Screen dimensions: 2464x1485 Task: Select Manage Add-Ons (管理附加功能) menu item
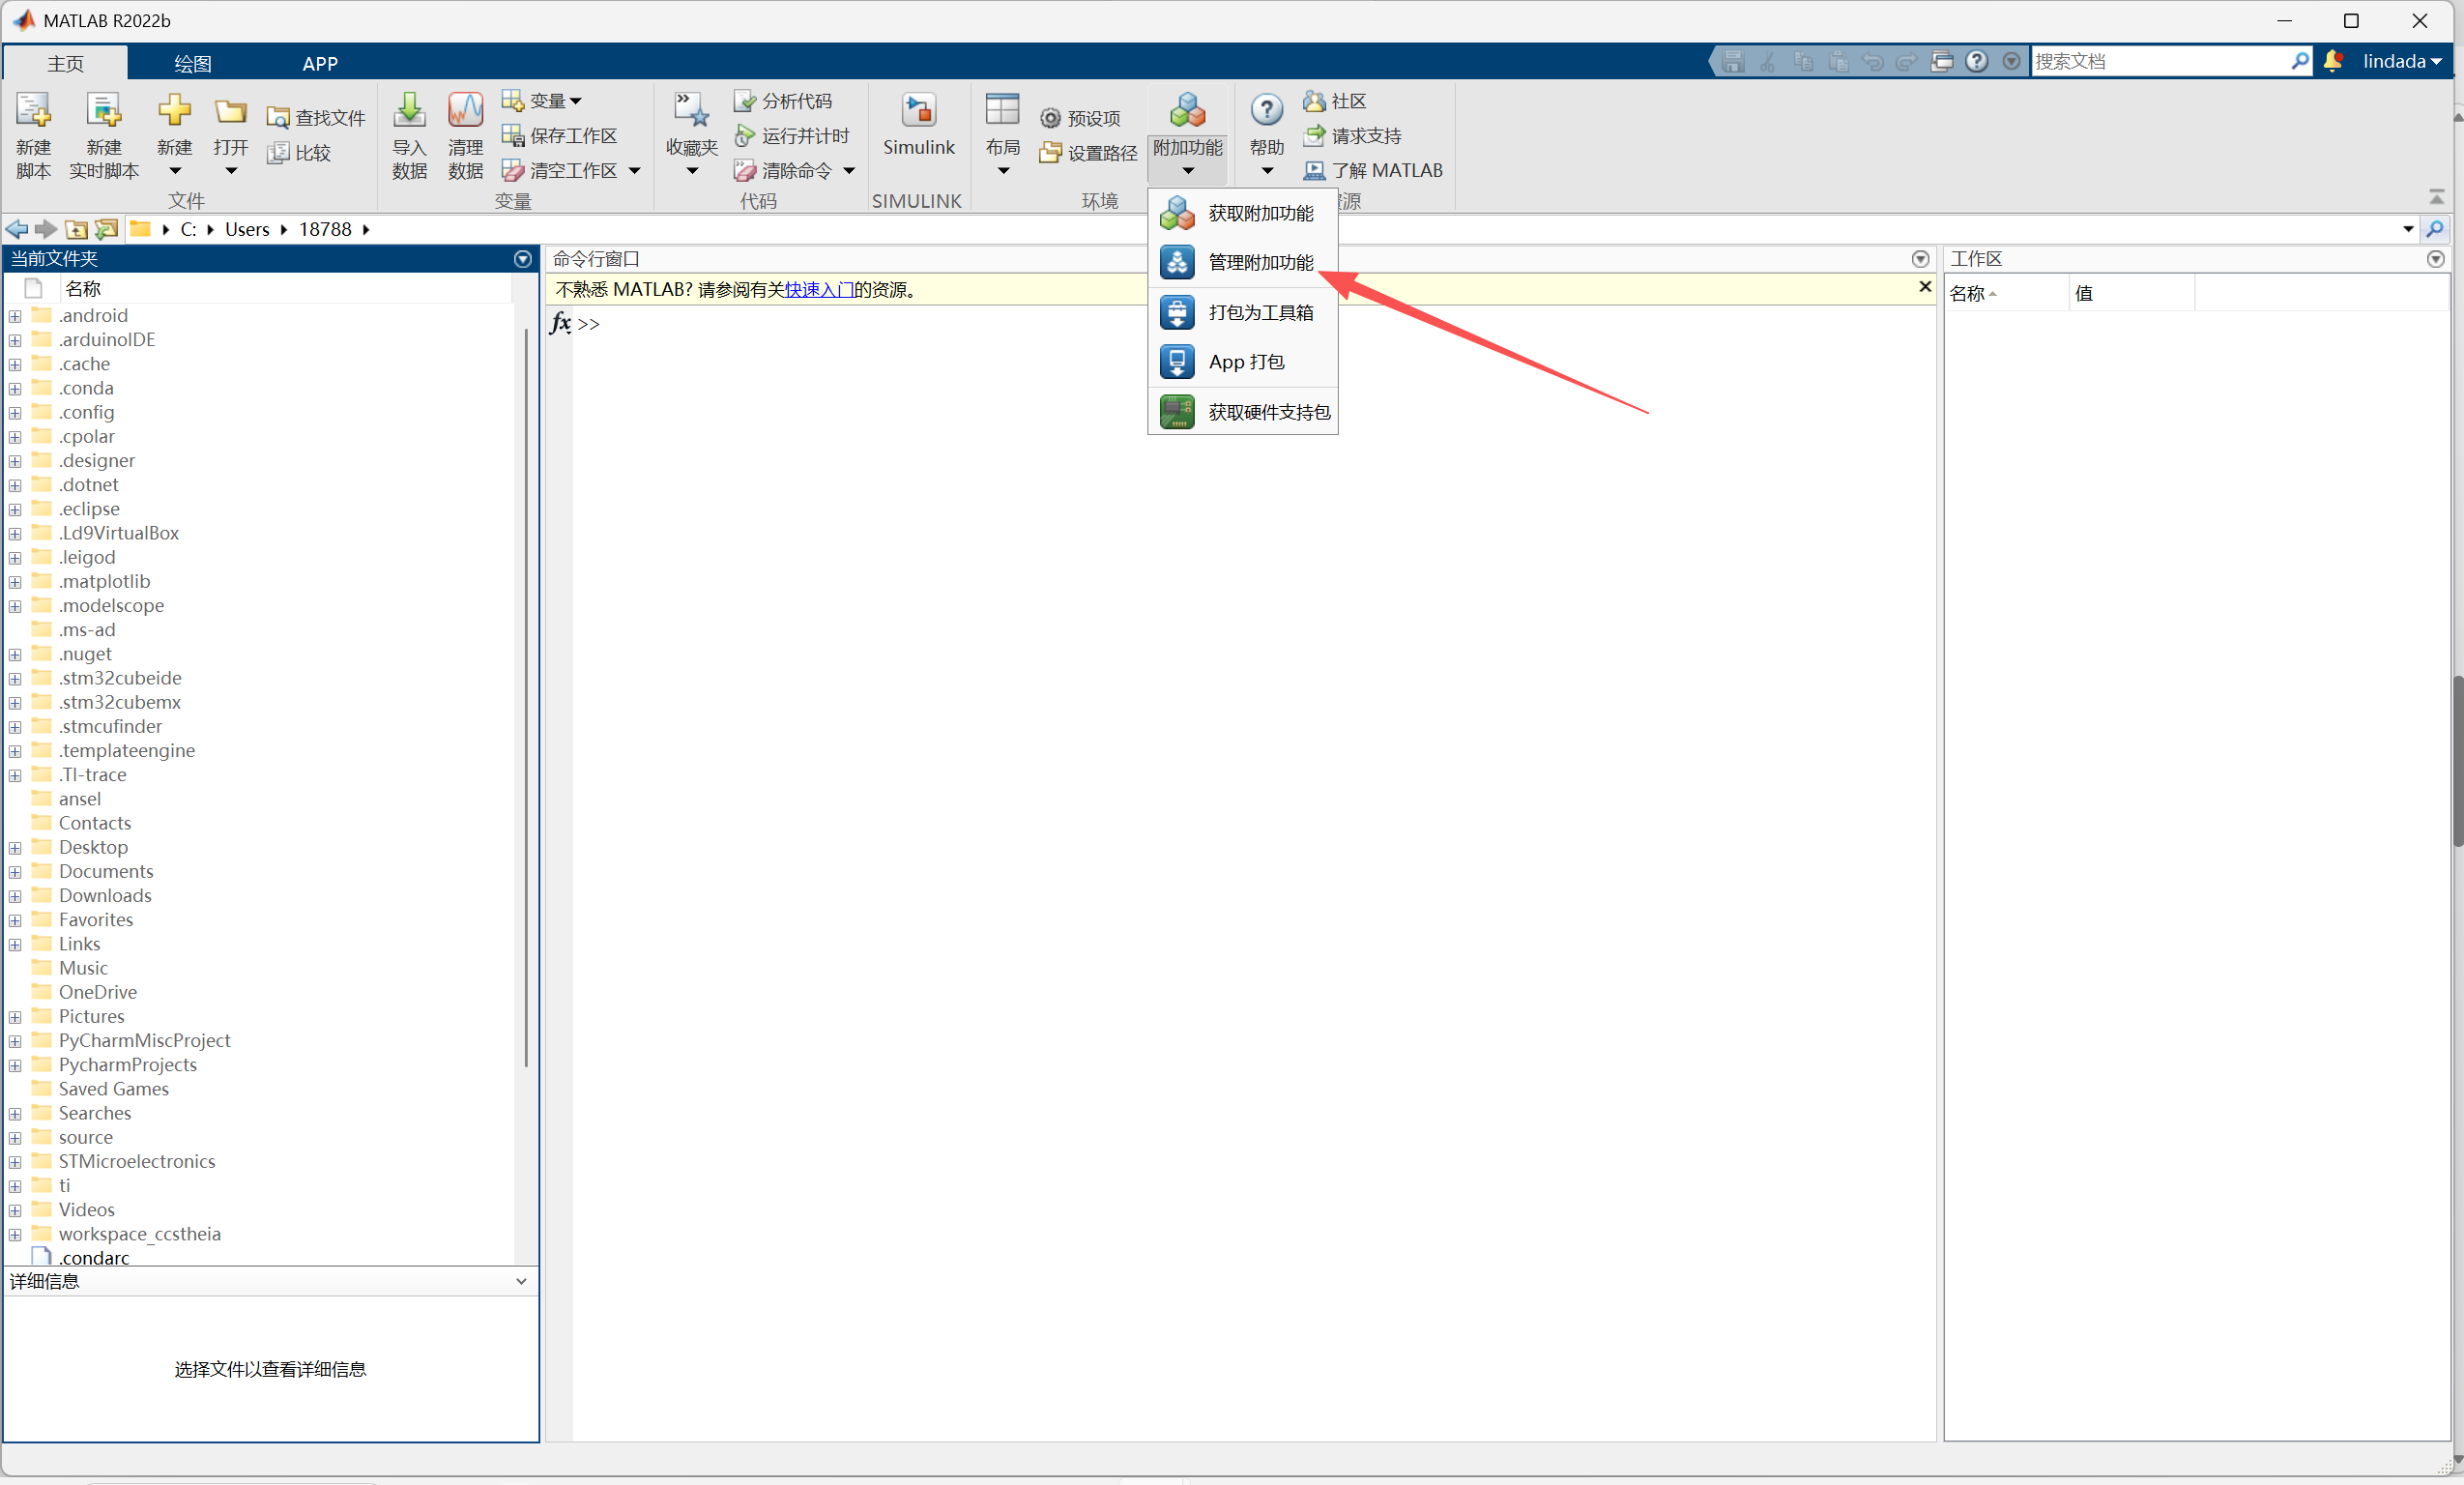coord(1259,262)
